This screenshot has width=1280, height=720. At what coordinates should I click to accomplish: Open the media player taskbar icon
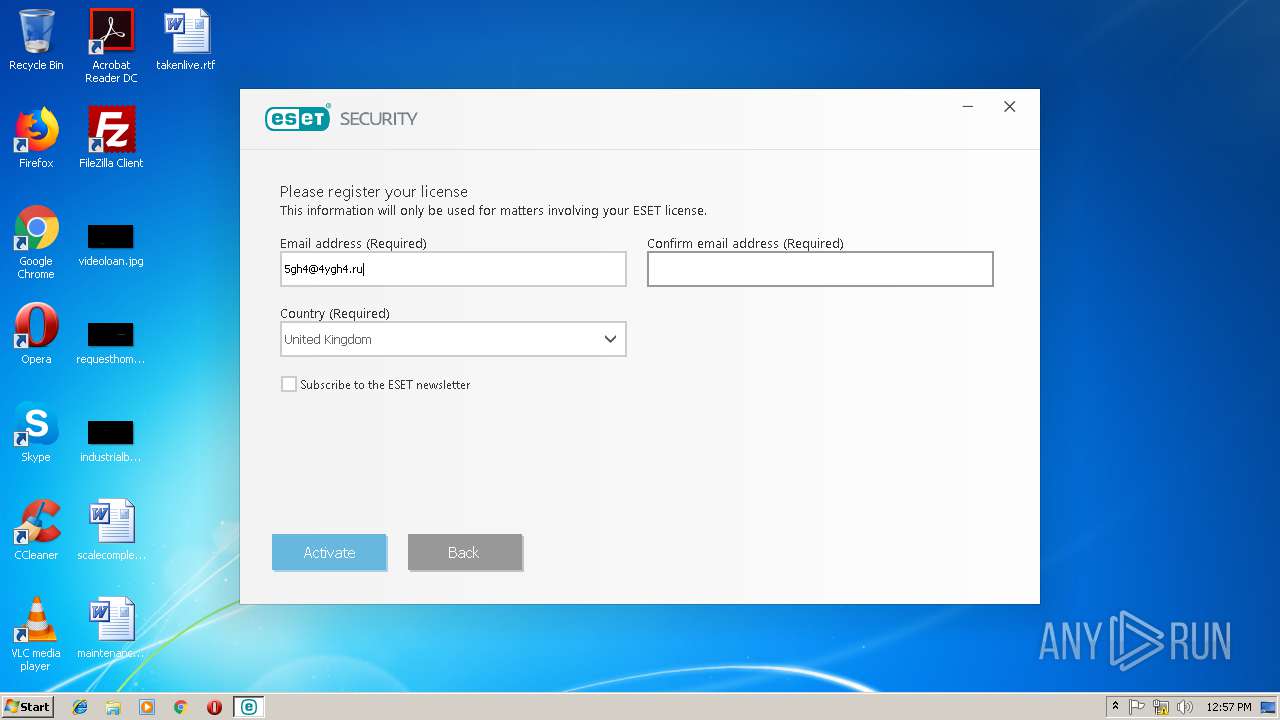pos(147,707)
